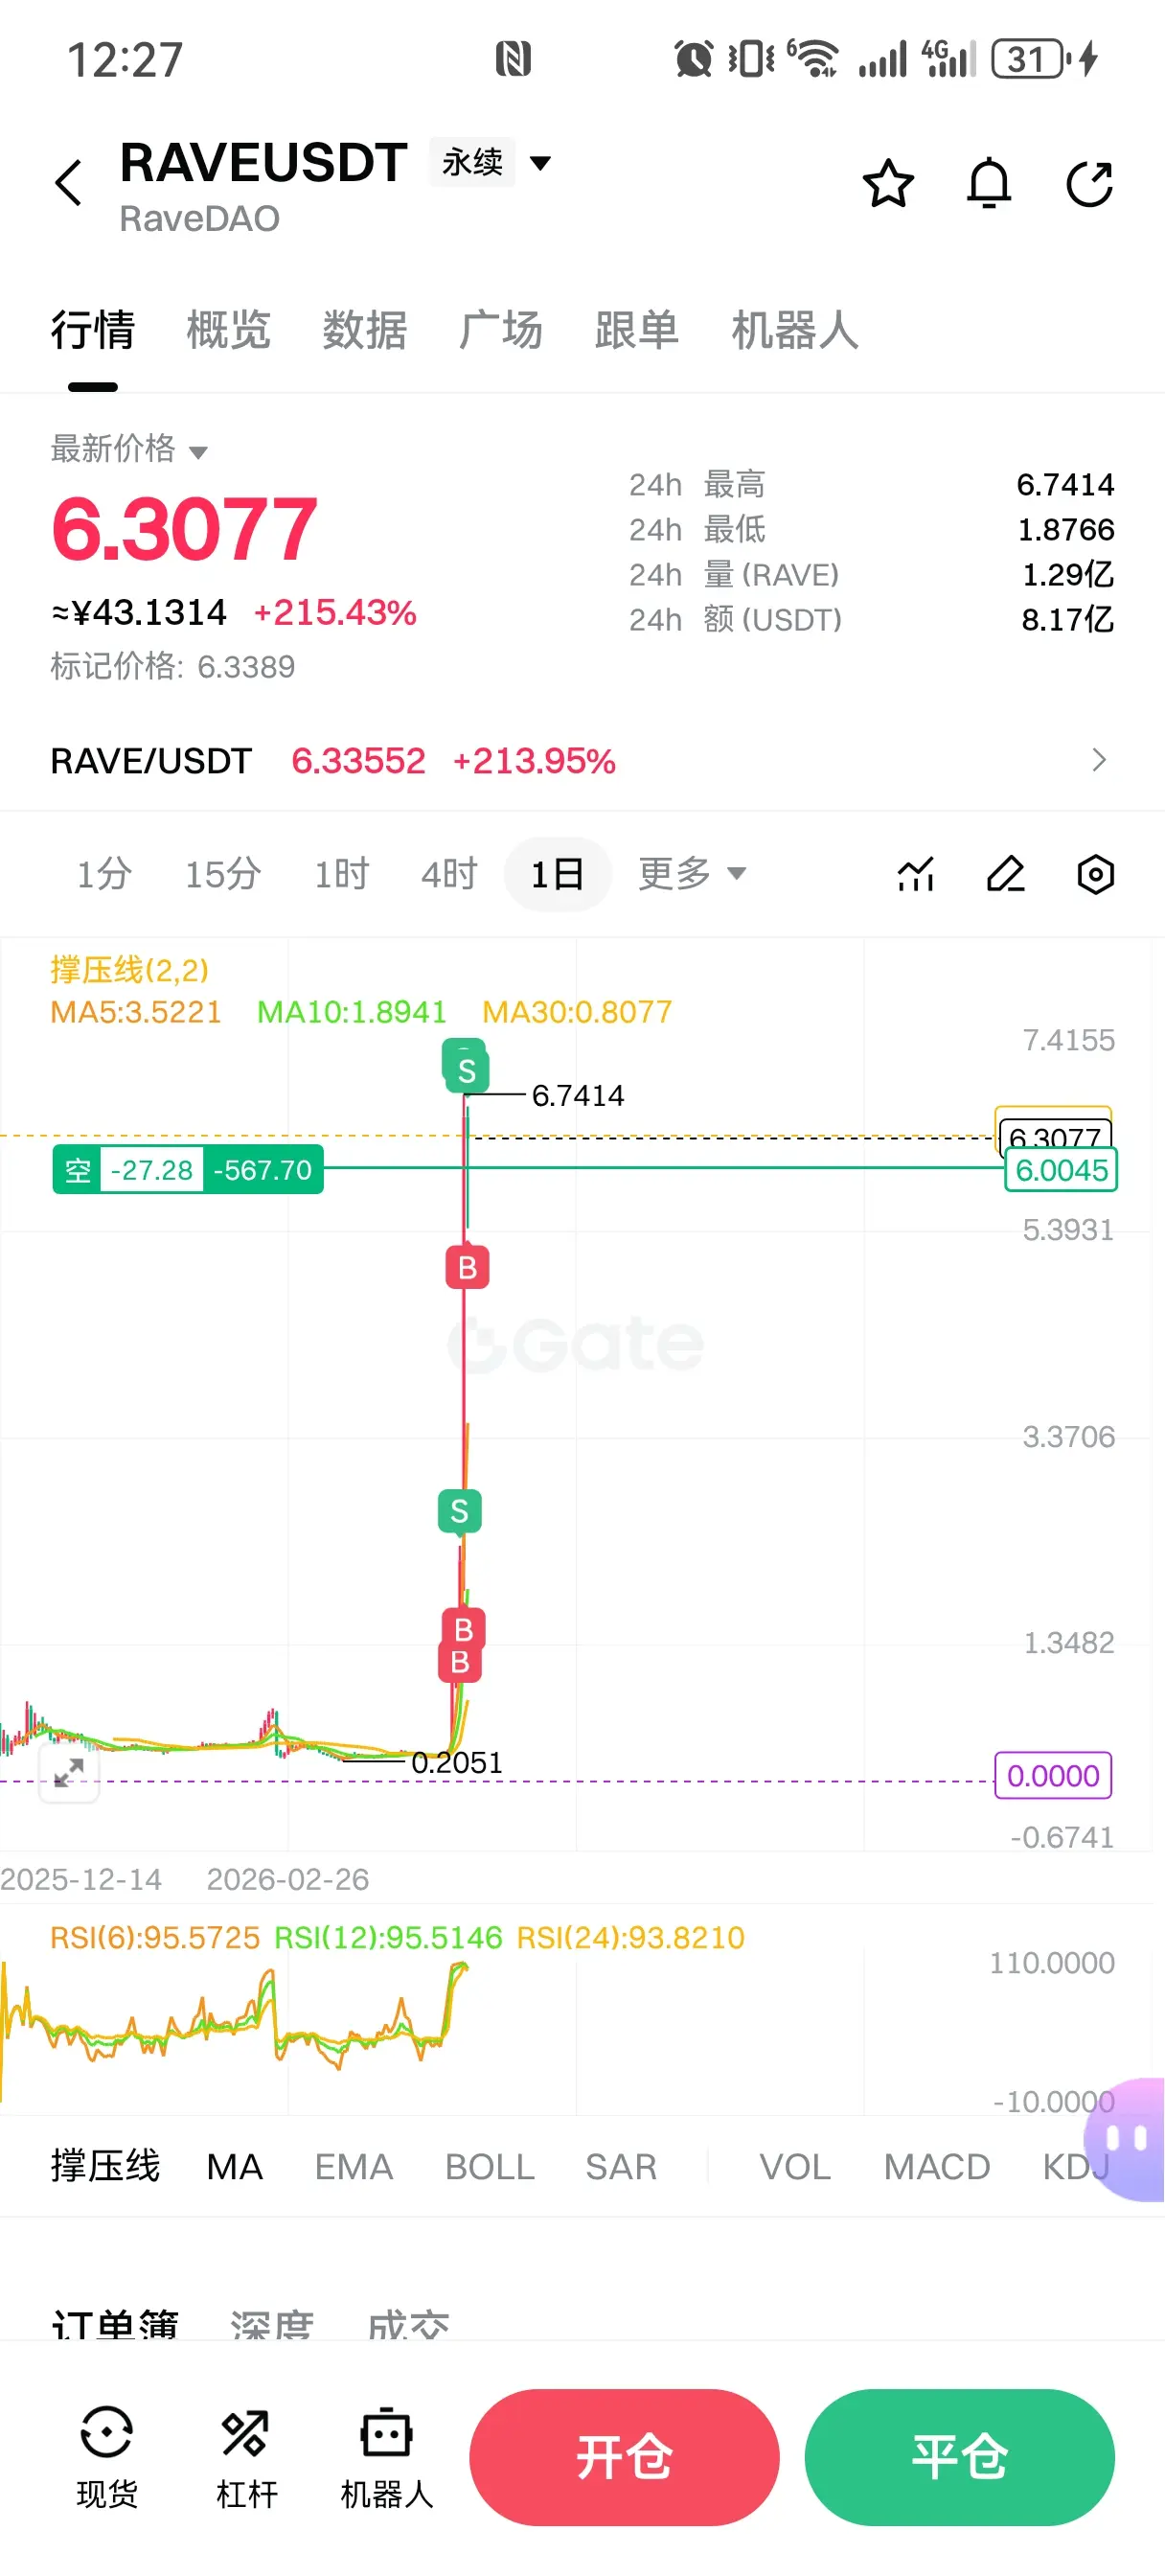Tap the lower green S sell marker
The width and height of the screenshot is (1165, 2576).
[460, 1510]
